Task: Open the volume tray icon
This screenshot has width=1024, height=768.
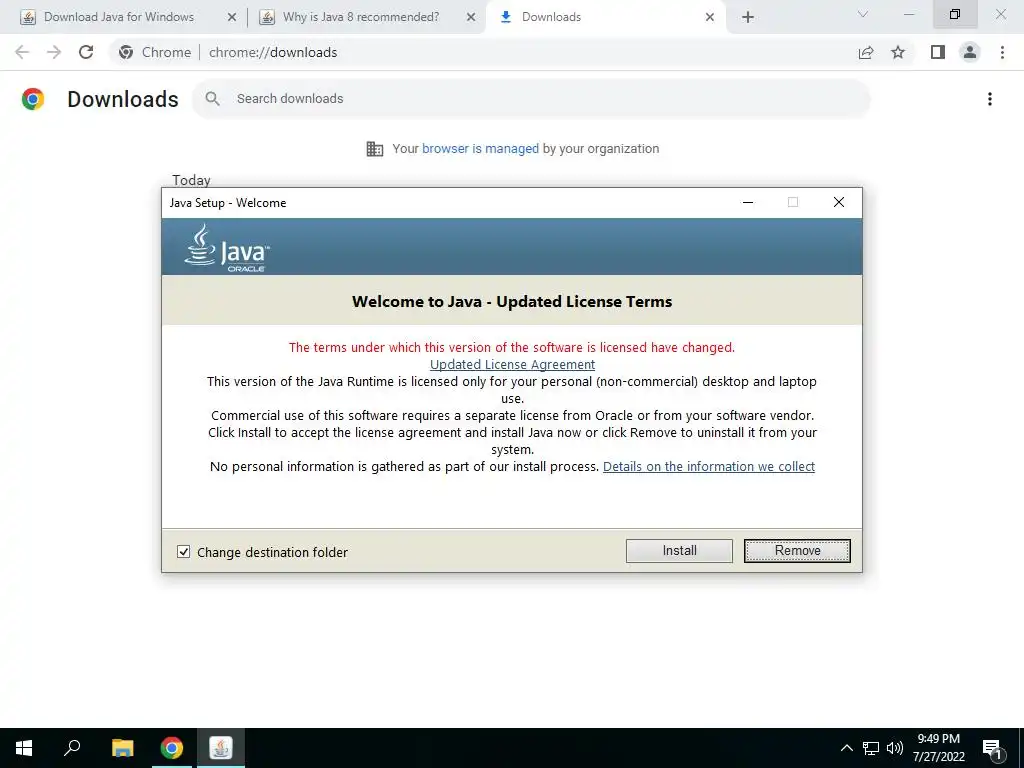Action: click(895, 748)
